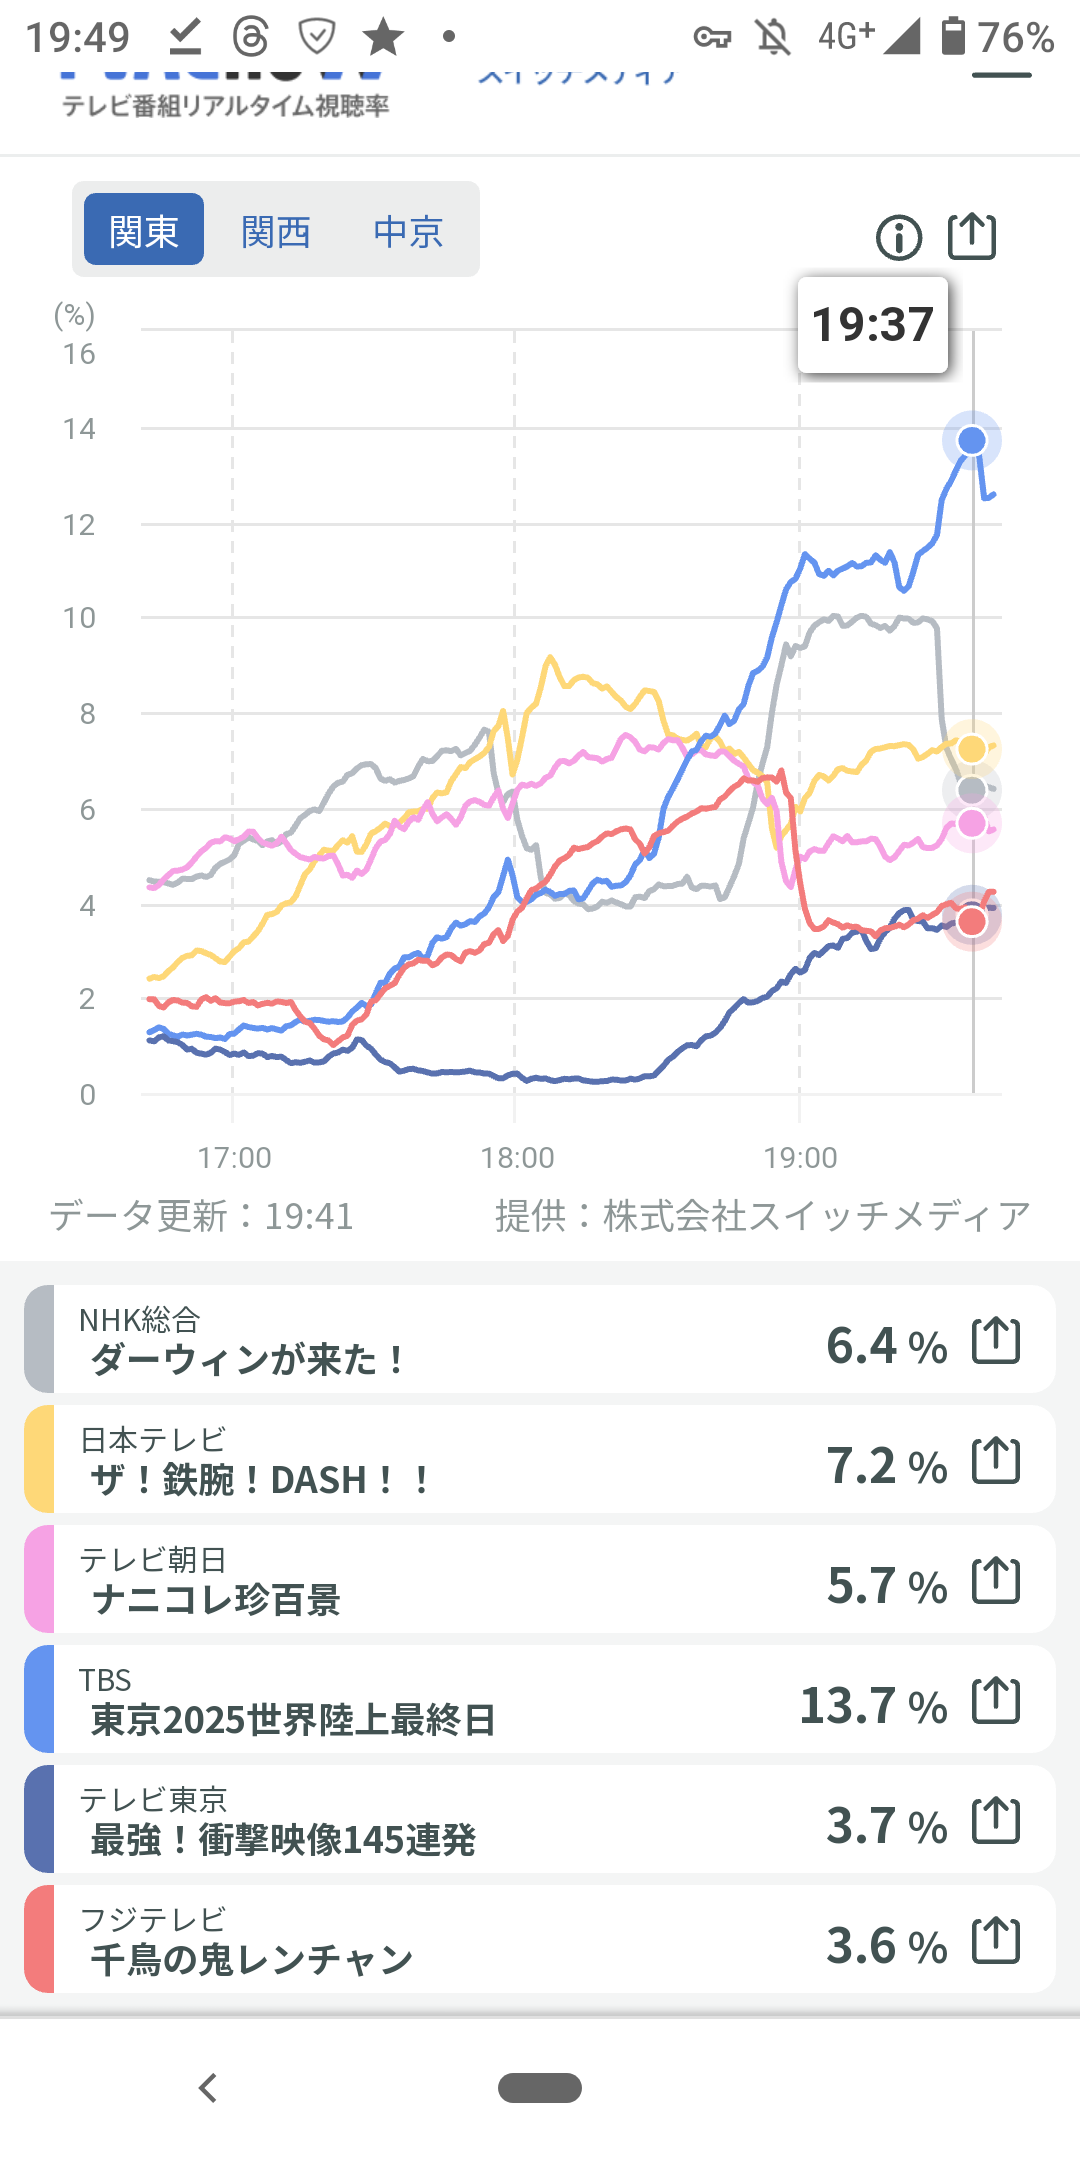
Task: Share the 日本テレビ rating row
Action: [x=996, y=1461]
